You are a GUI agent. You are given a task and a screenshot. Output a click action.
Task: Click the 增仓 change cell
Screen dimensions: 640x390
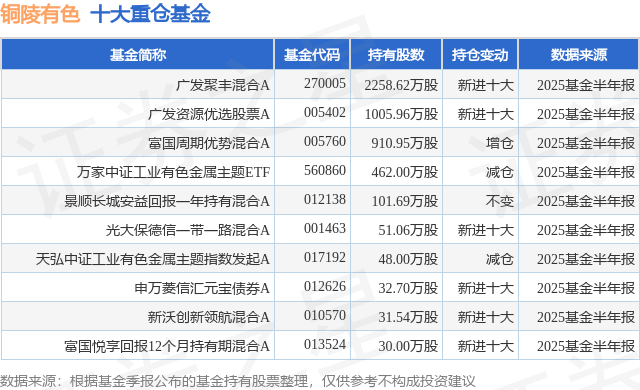pos(500,143)
